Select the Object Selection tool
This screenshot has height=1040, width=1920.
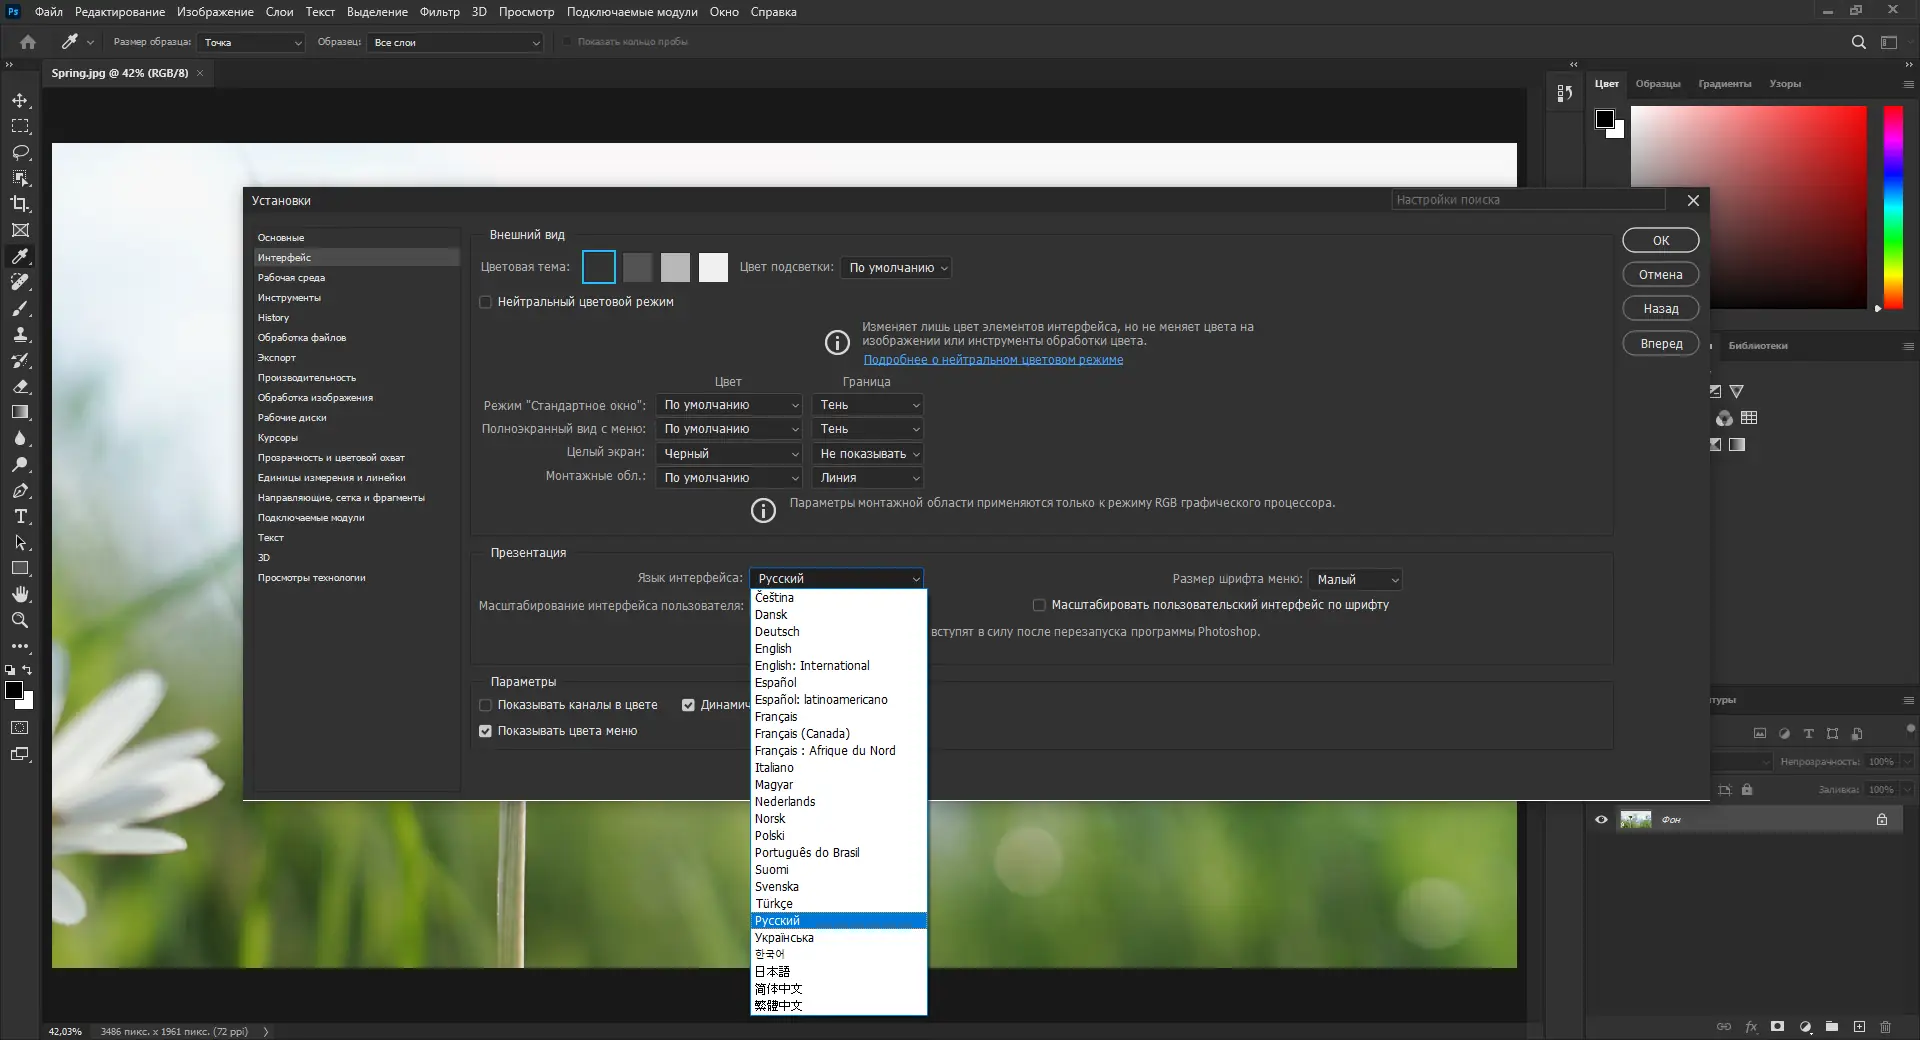click(20, 178)
